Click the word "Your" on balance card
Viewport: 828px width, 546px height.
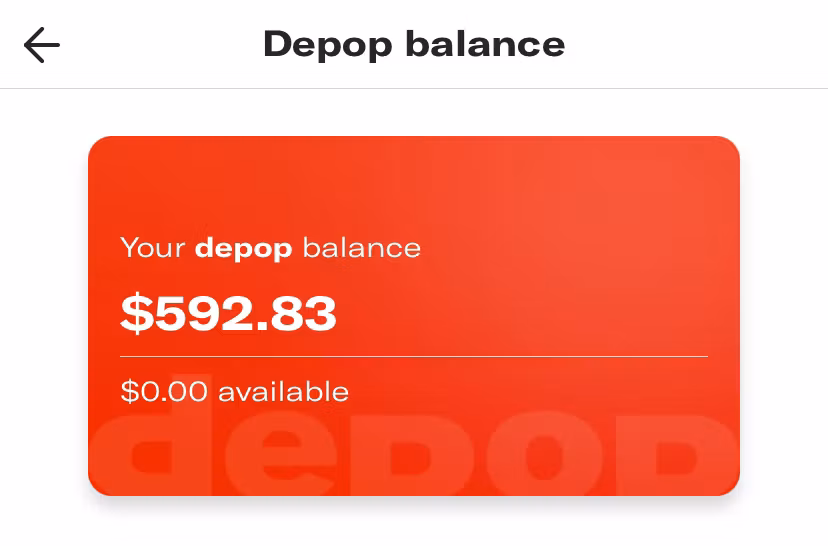point(153,247)
